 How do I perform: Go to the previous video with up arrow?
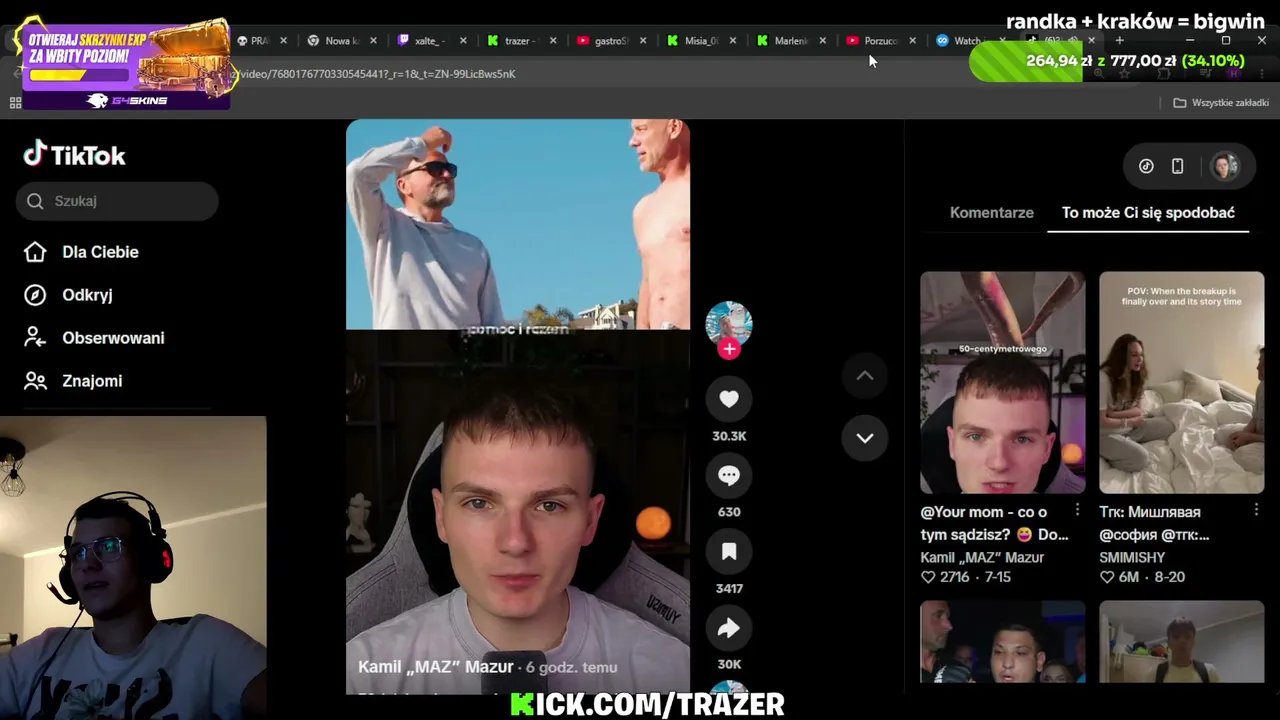(x=865, y=376)
